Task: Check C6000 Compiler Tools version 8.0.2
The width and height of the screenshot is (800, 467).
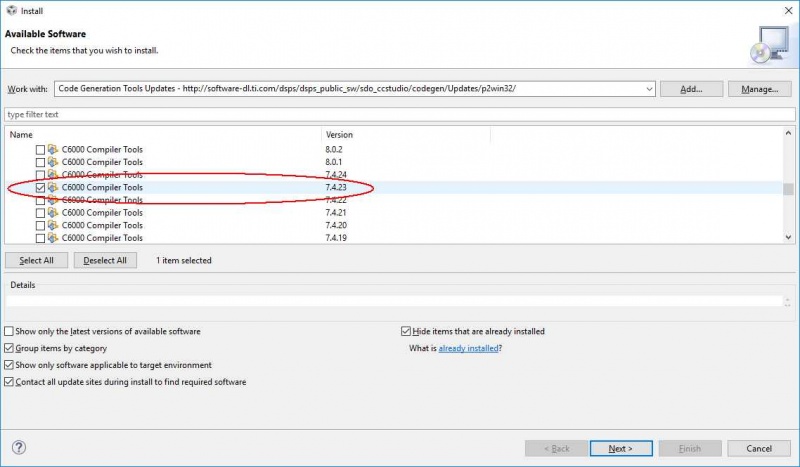Action: pyautogui.click(x=40, y=150)
